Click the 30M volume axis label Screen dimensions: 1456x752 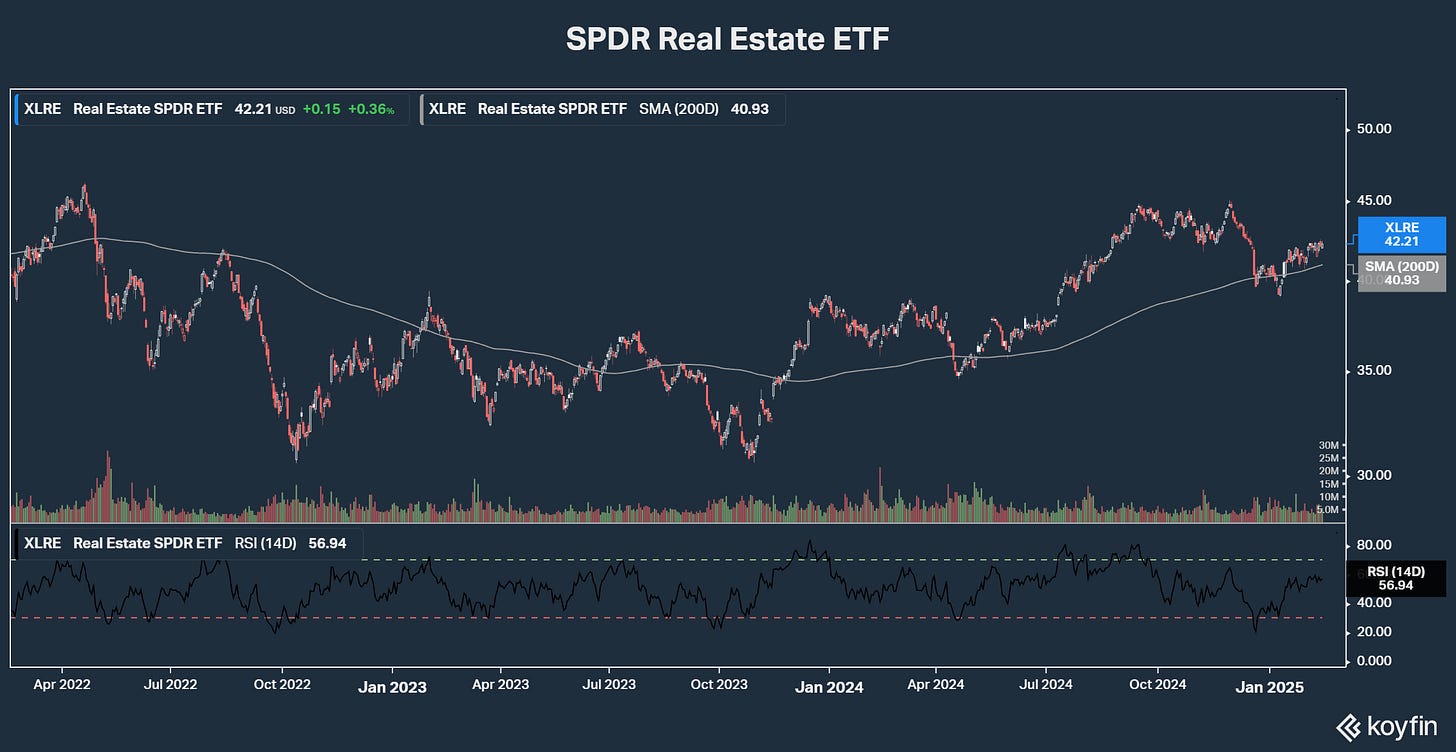[x=1329, y=445]
